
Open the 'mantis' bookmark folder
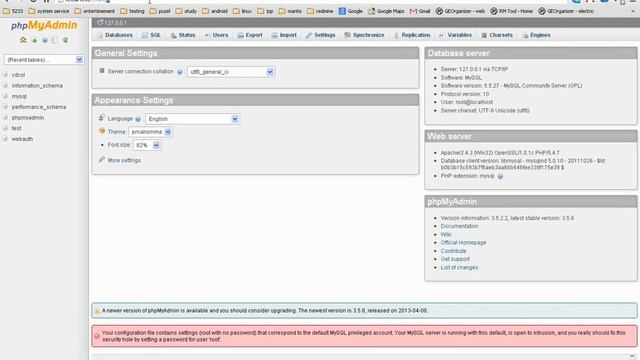[290, 11]
